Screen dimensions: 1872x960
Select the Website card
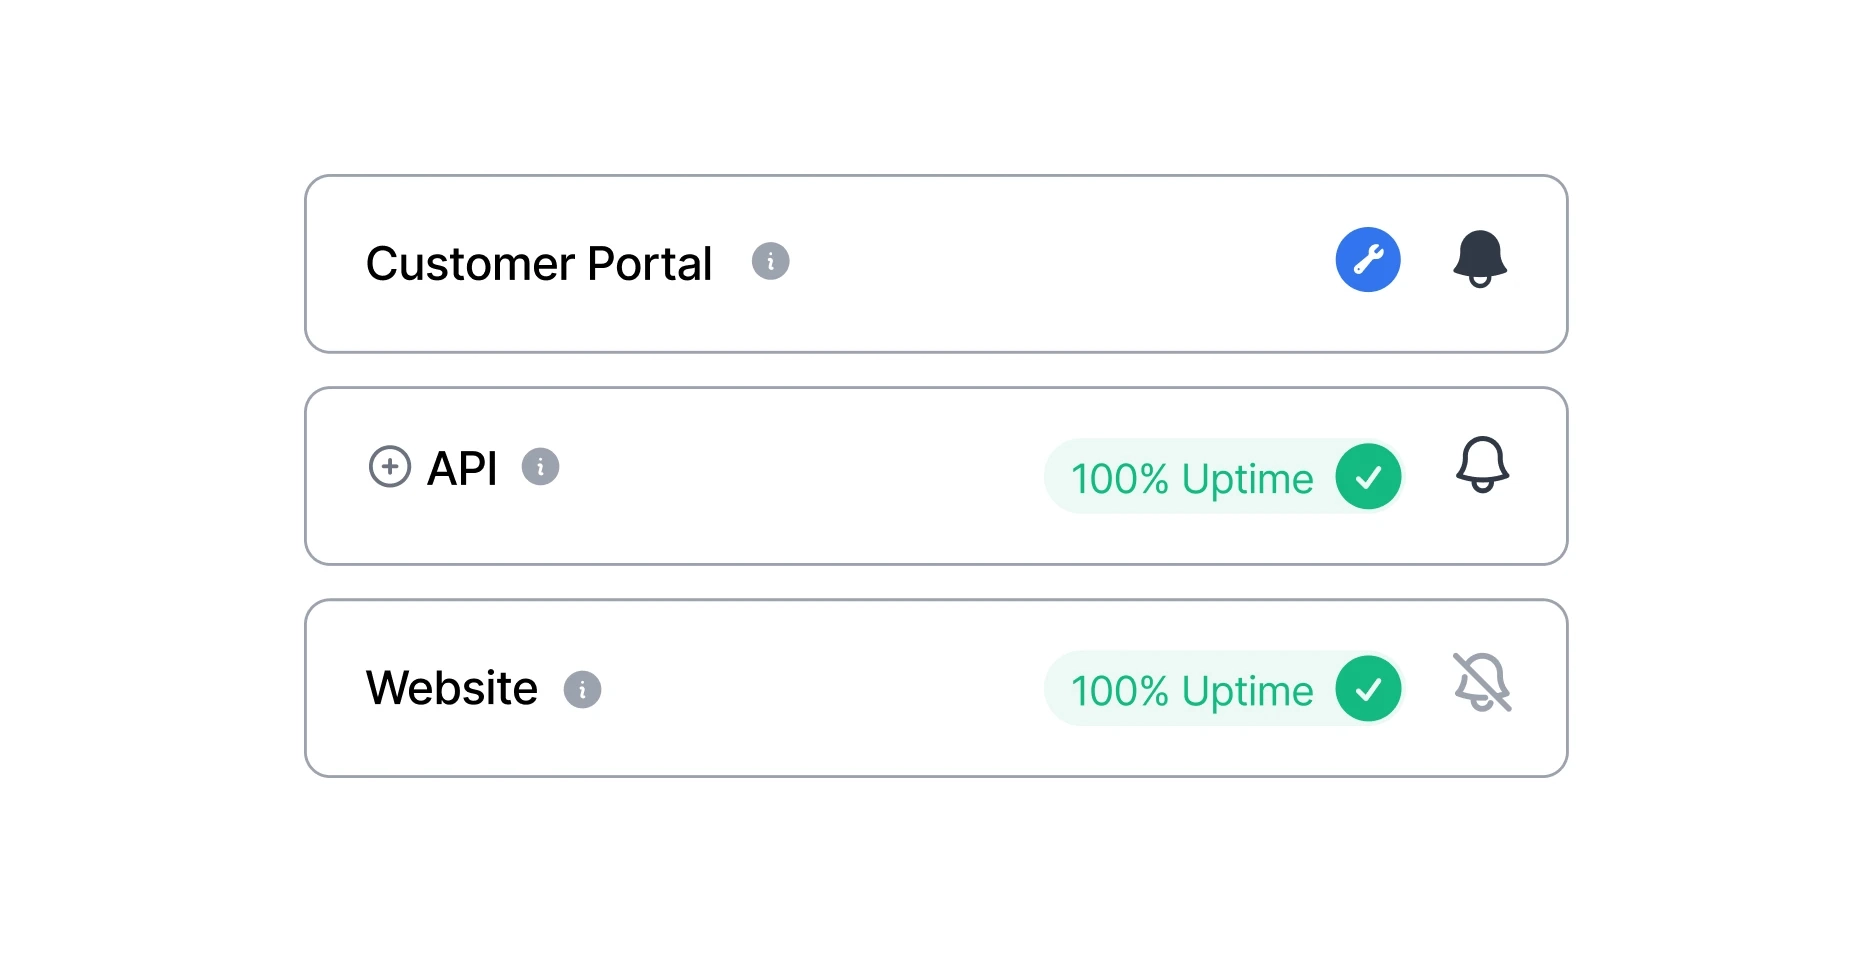tap(936, 688)
